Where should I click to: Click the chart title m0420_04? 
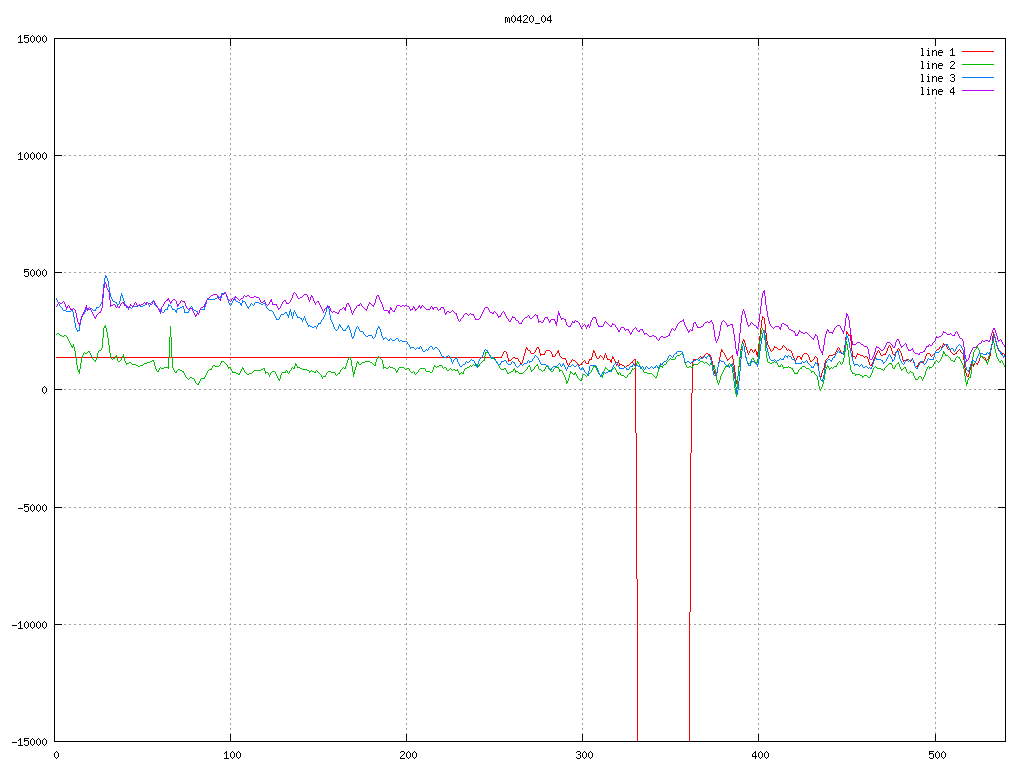(x=528, y=19)
